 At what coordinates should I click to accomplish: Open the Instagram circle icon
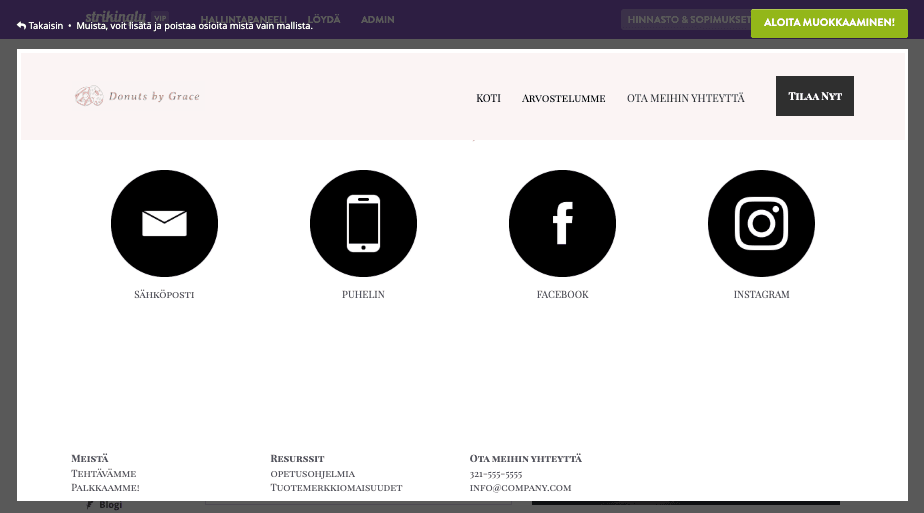(761, 223)
